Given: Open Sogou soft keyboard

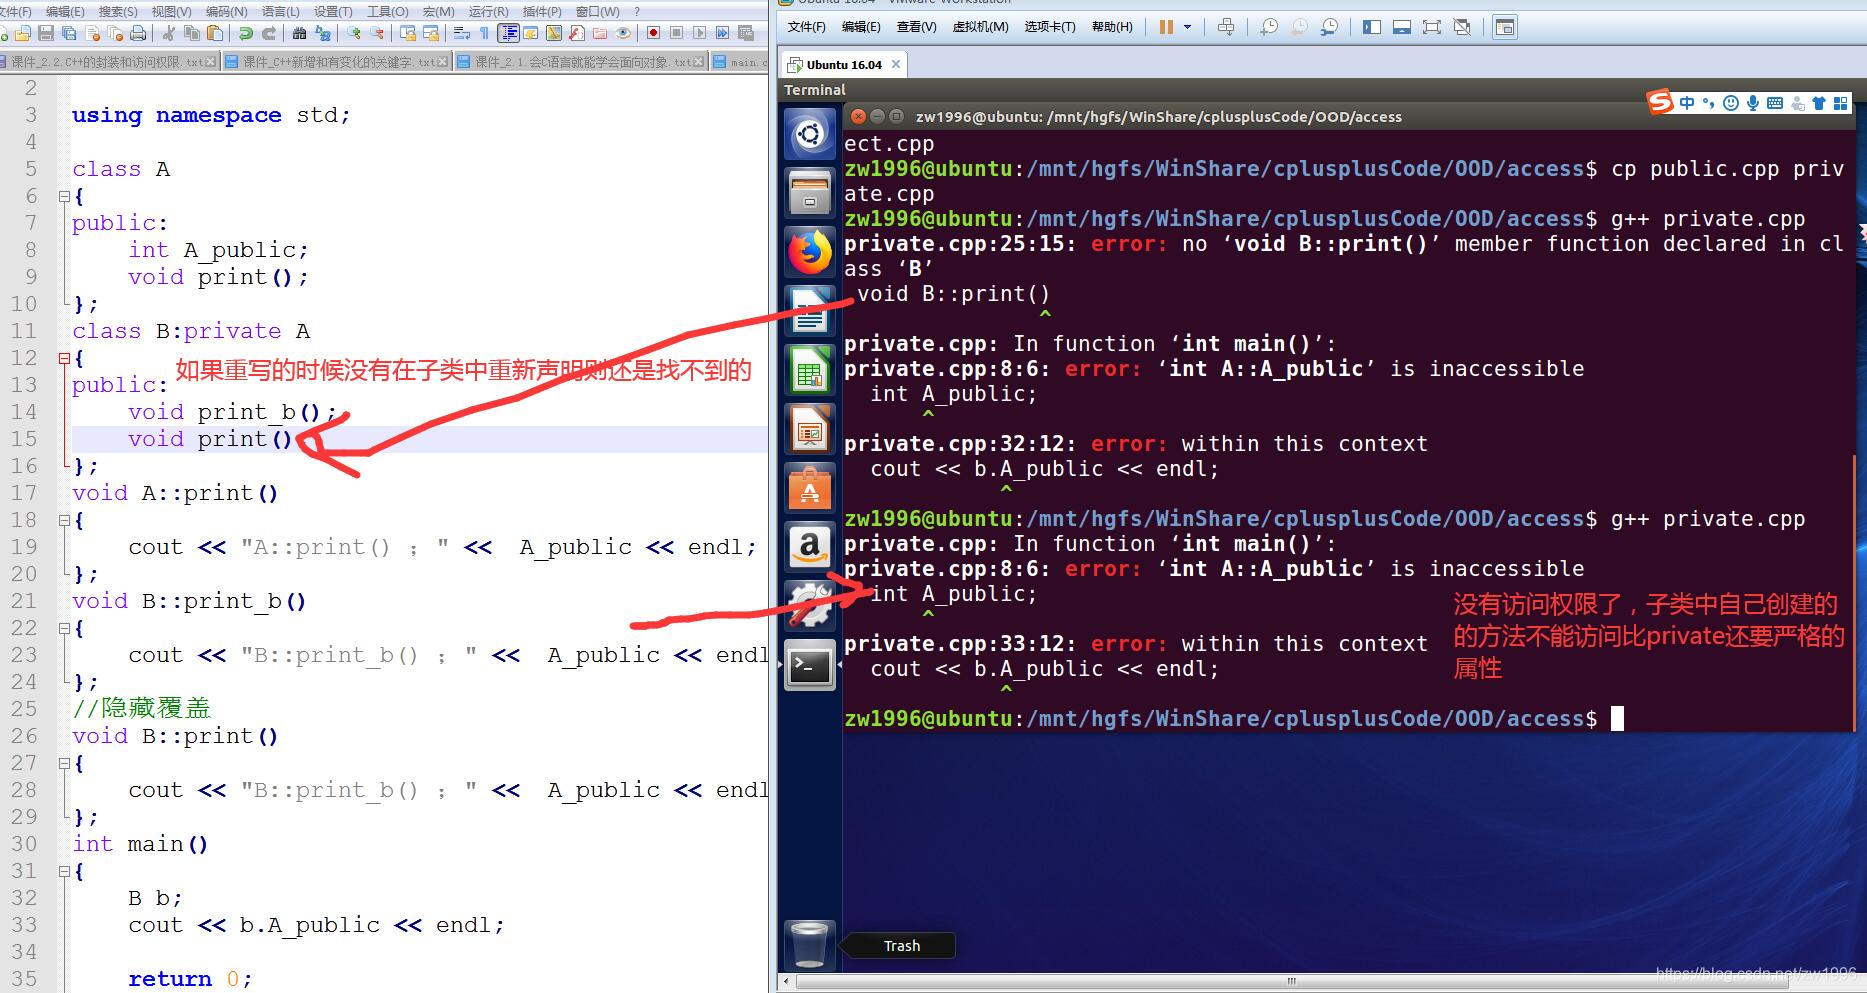Looking at the screenshot, I should point(1775,102).
